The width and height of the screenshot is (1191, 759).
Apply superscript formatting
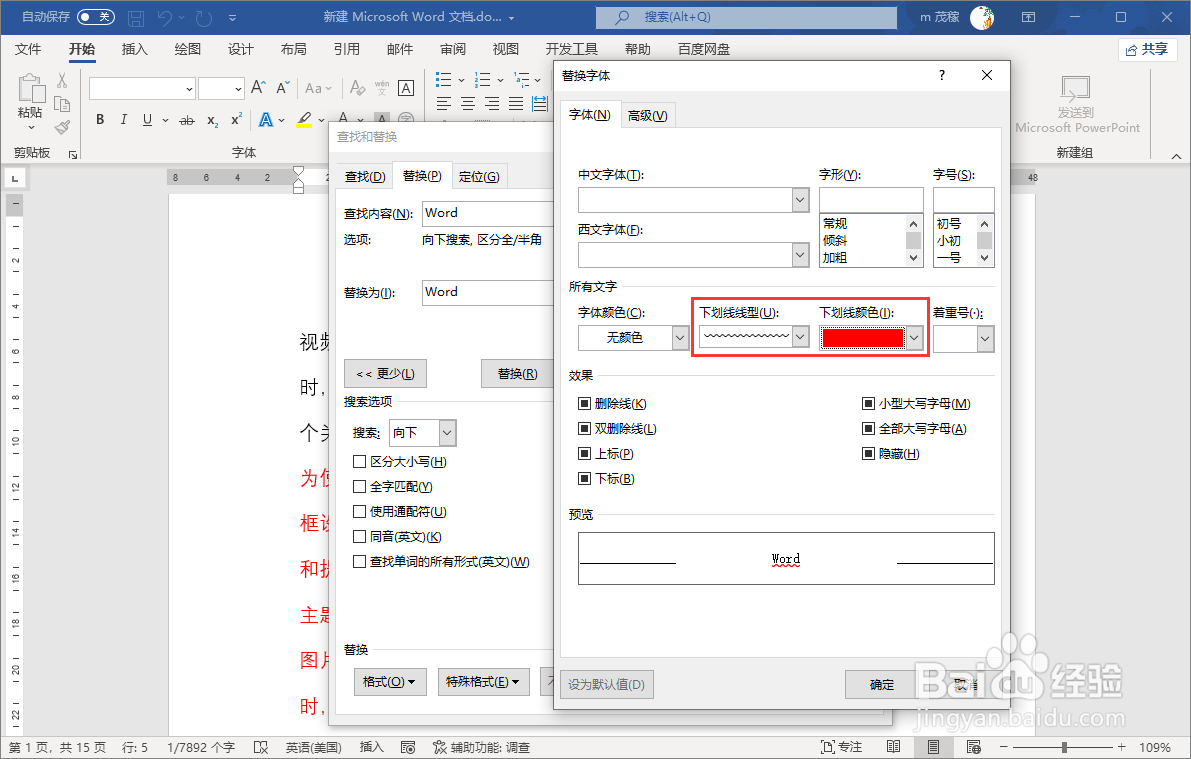tap(236, 119)
